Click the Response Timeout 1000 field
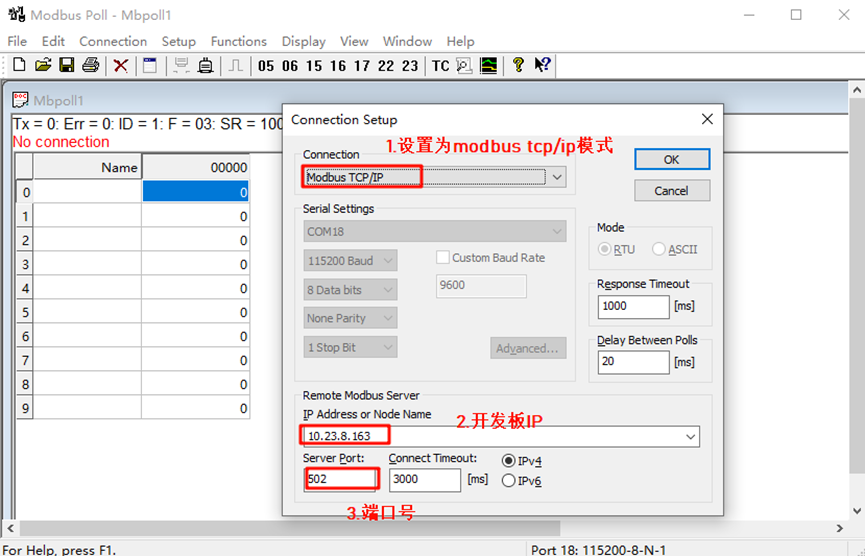 633,307
